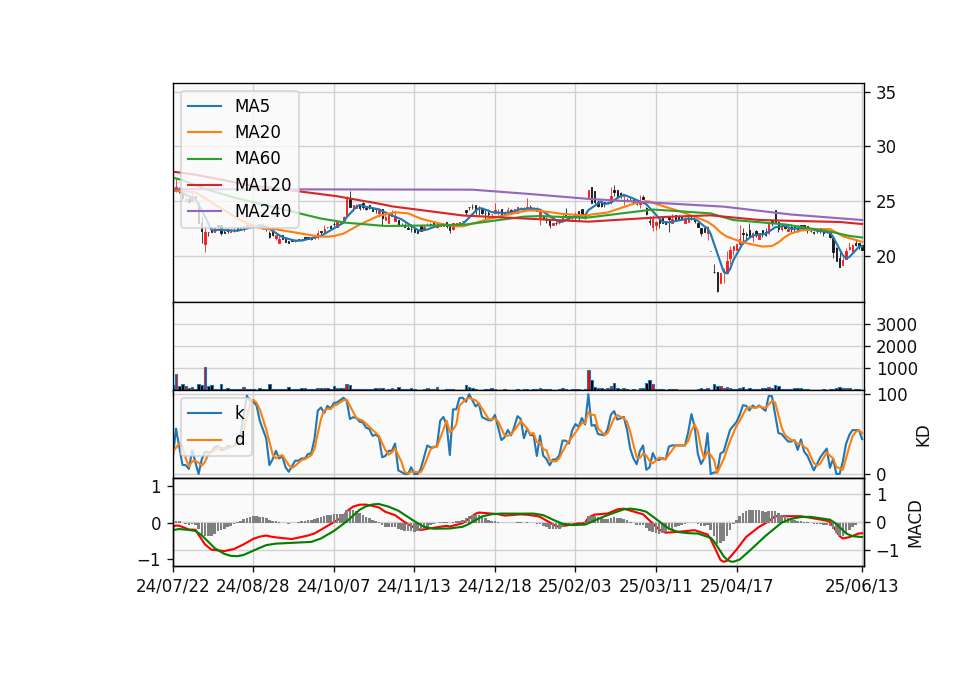The image size is (960, 690).
Task: Click the red MA120 legend line swatch
Action: coord(204,186)
